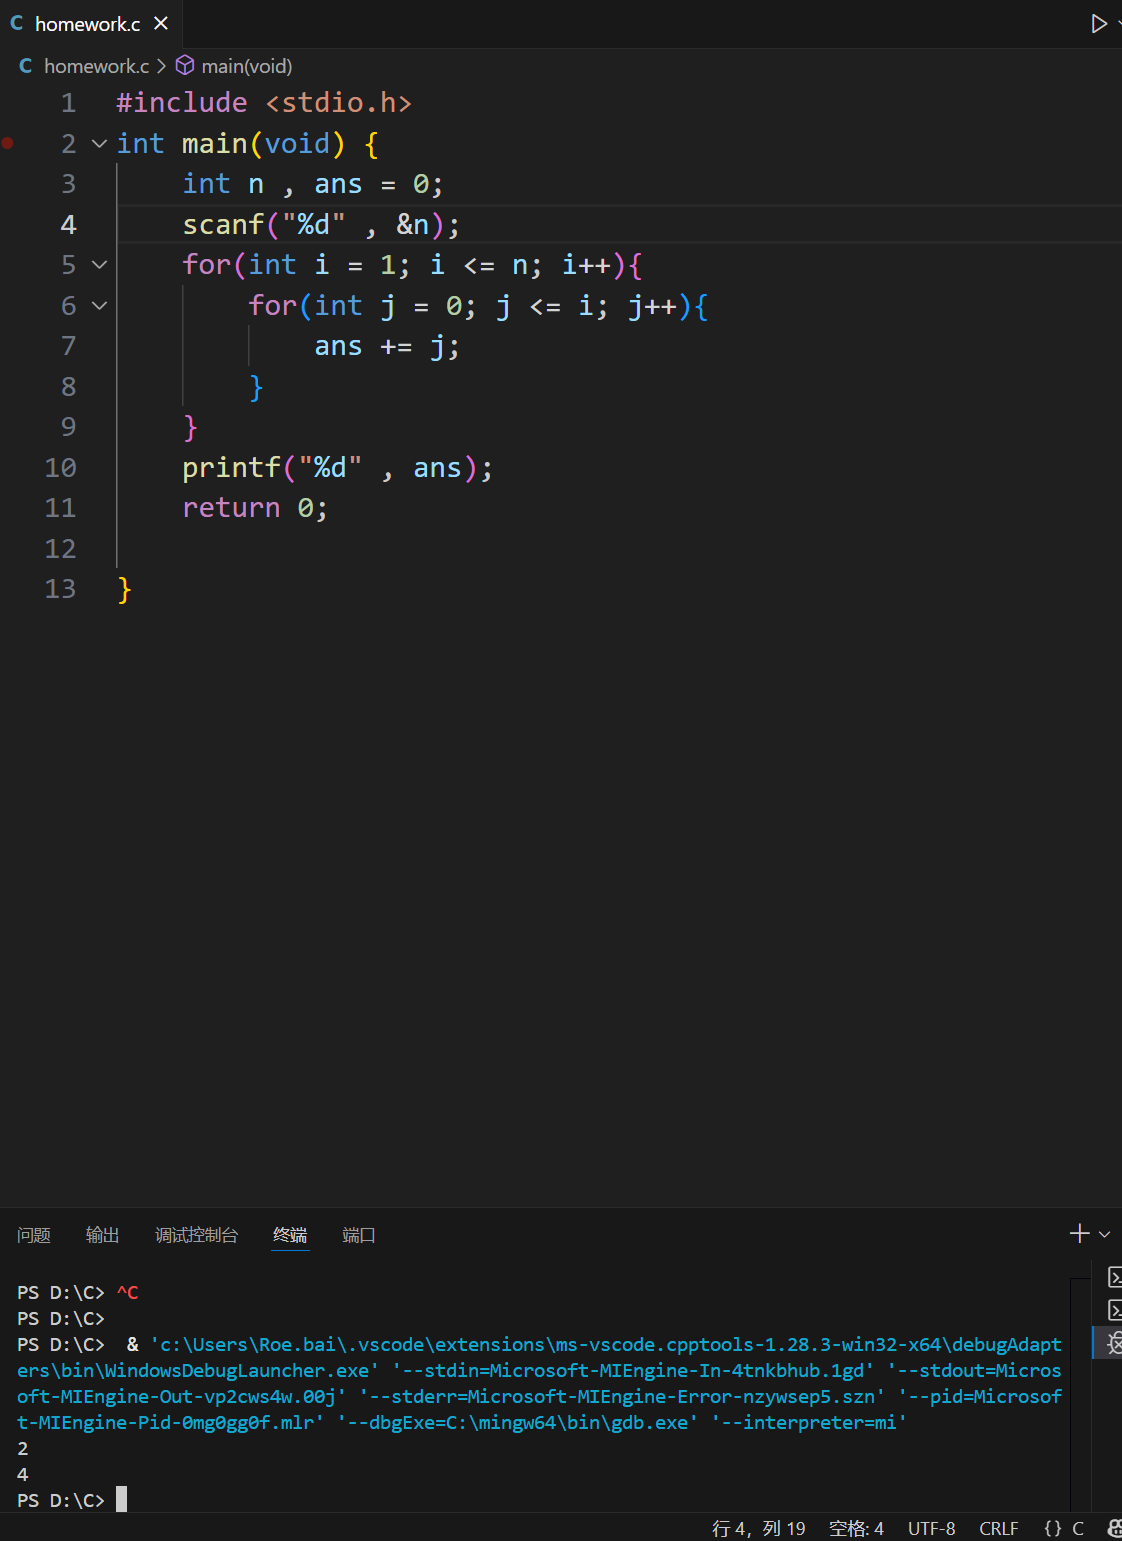Click the 'return 0;' statement
This screenshot has width=1122, height=1541.
(255, 508)
